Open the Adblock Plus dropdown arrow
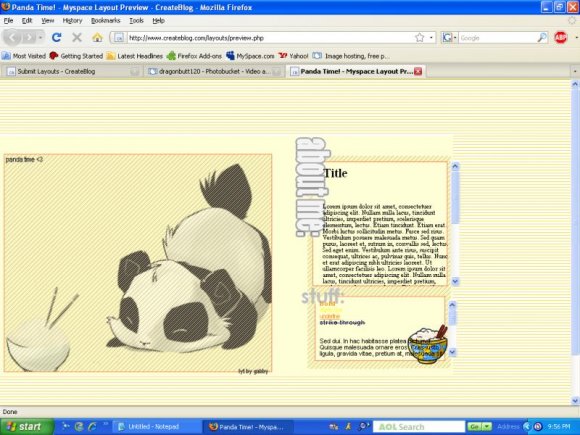Screen dimensions: 580x435 [576, 37]
